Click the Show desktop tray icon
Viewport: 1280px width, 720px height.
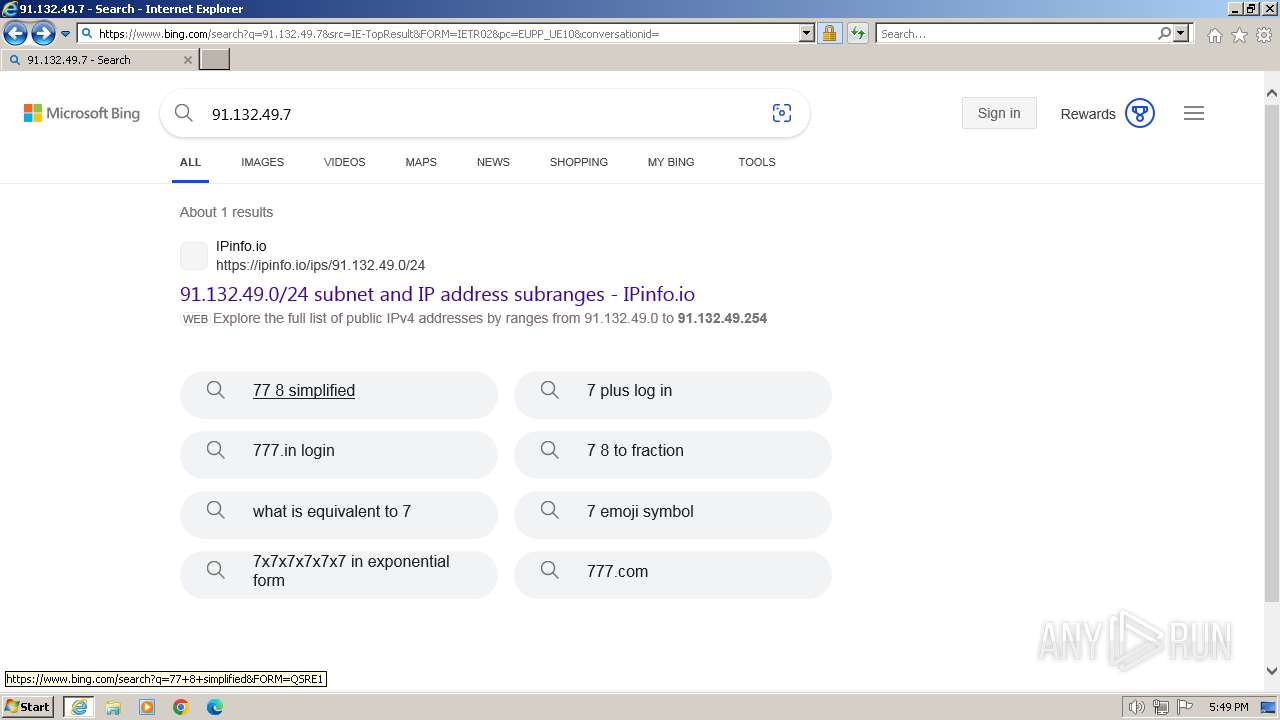(1269, 707)
